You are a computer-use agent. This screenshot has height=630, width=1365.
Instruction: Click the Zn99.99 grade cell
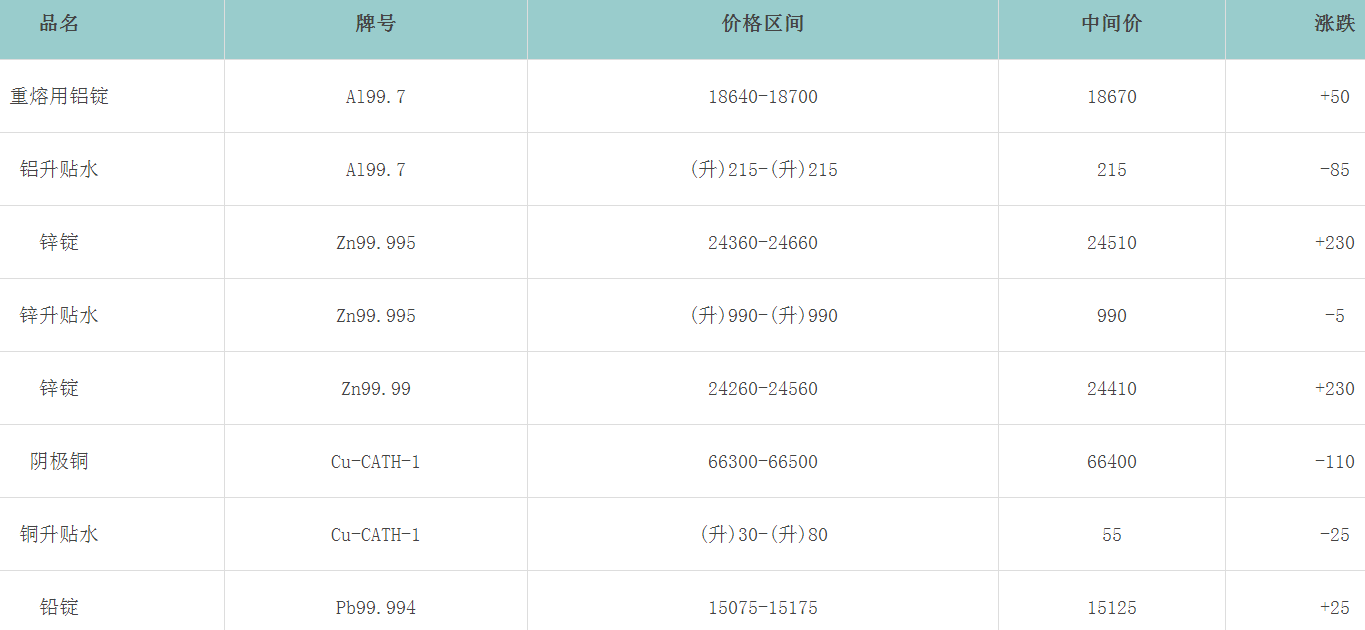pyautogui.click(x=376, y=389)
